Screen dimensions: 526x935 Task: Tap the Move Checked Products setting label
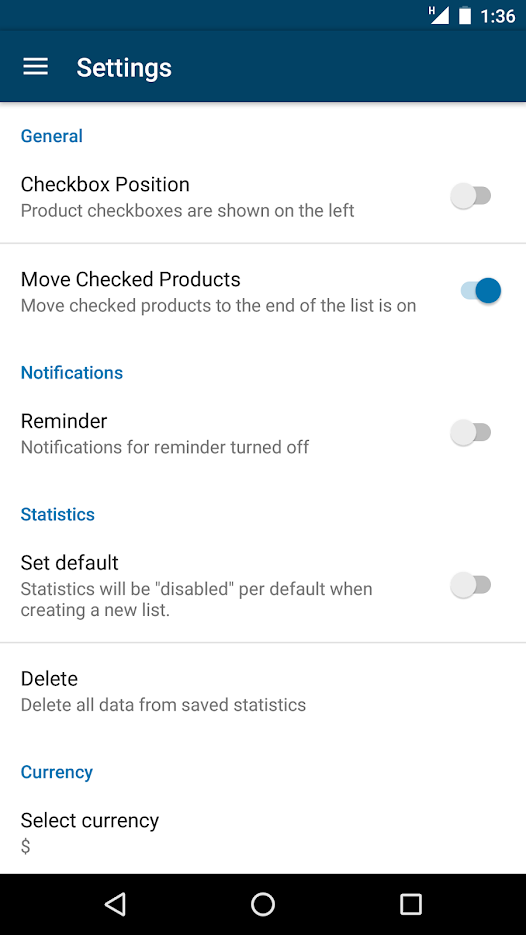[131, 279]
